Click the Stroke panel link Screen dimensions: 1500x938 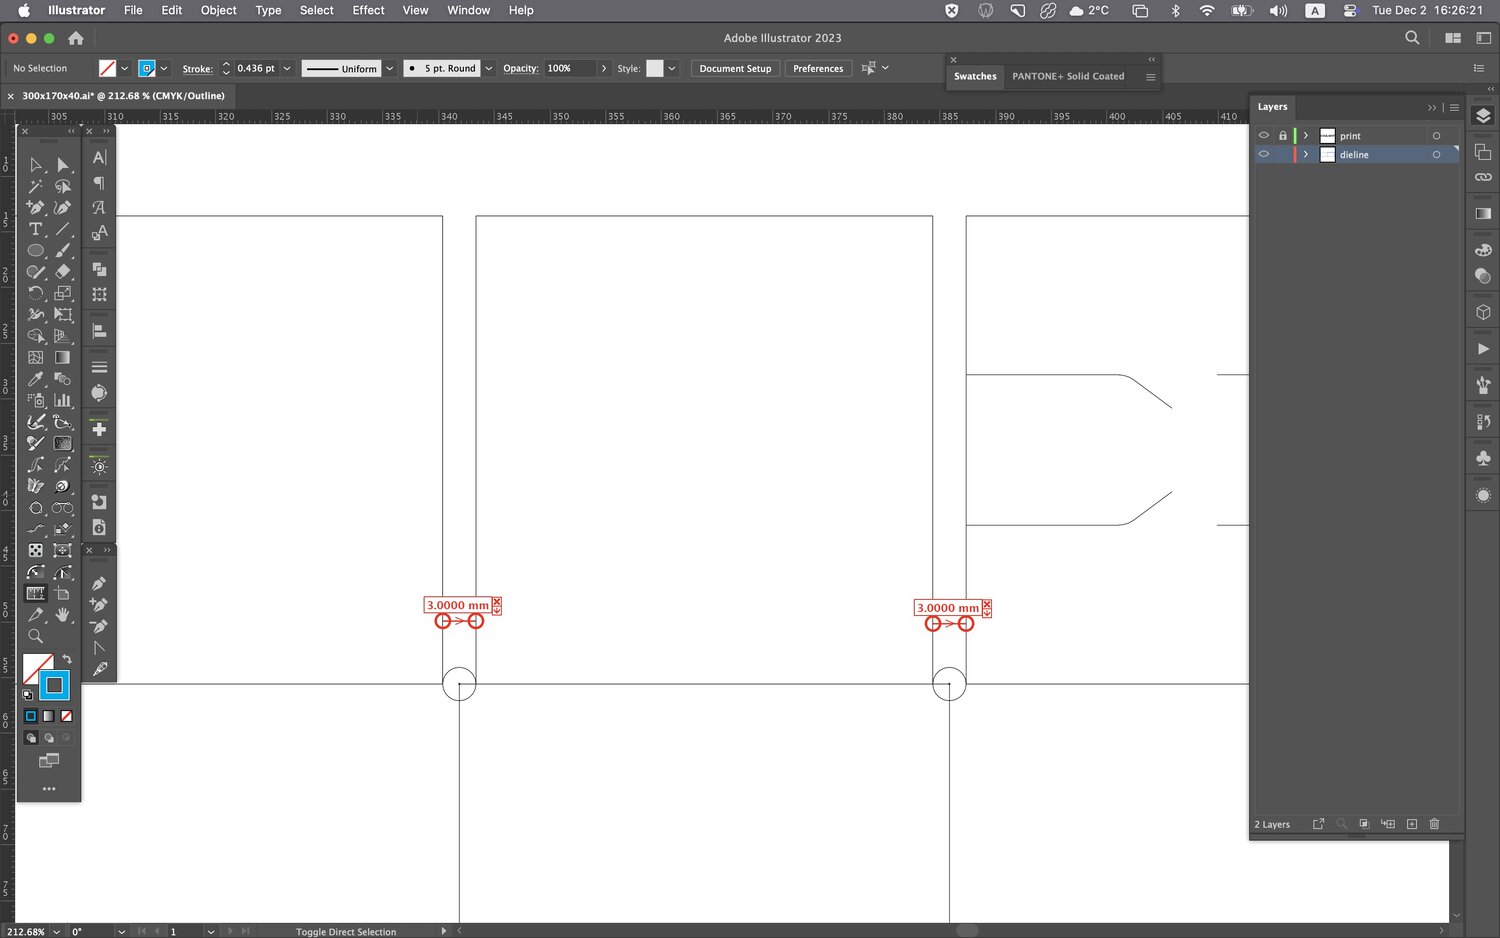[197, 69]
